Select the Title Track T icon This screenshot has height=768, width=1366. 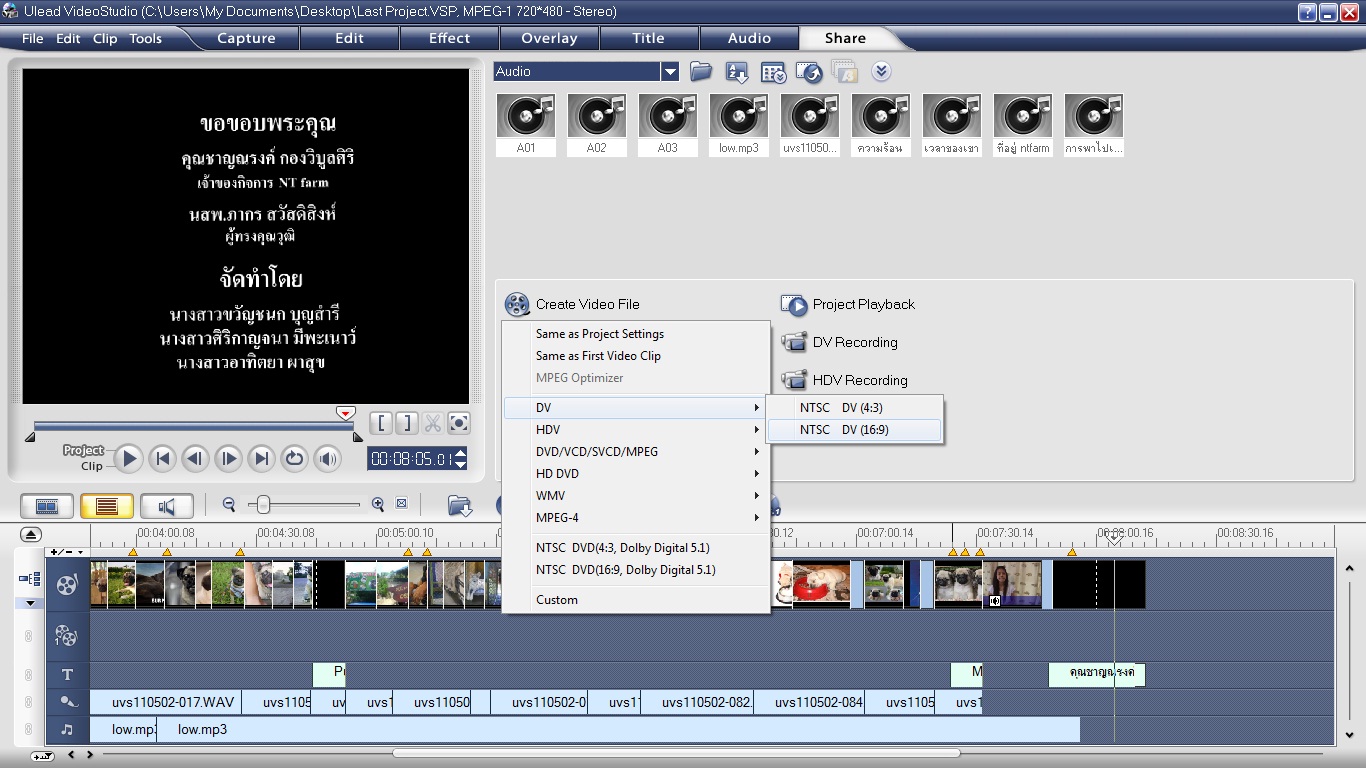coord(67,675)
